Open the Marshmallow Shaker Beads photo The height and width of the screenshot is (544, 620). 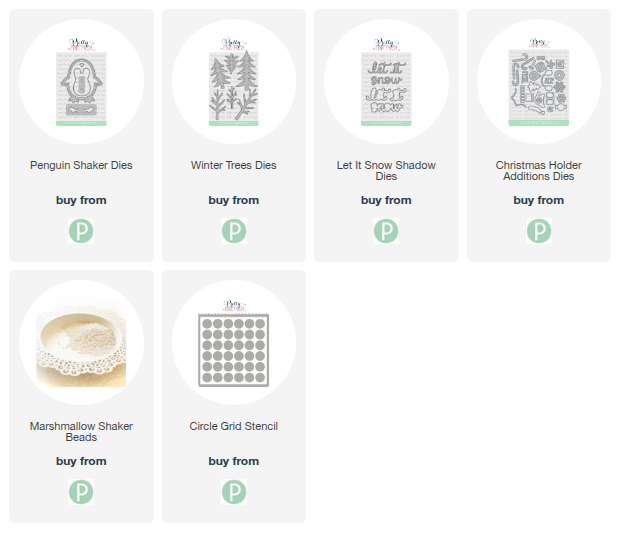(x=81, y=343)
